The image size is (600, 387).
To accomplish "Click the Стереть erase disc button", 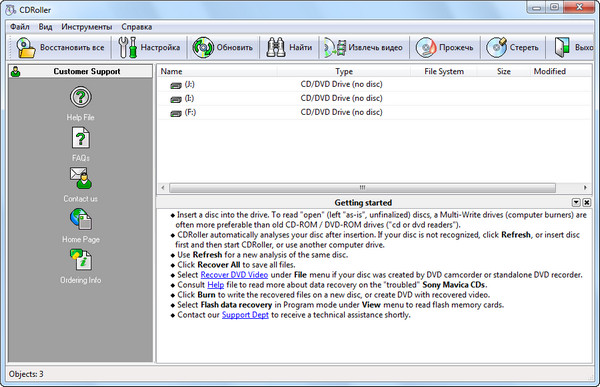I will pos(512,47).
